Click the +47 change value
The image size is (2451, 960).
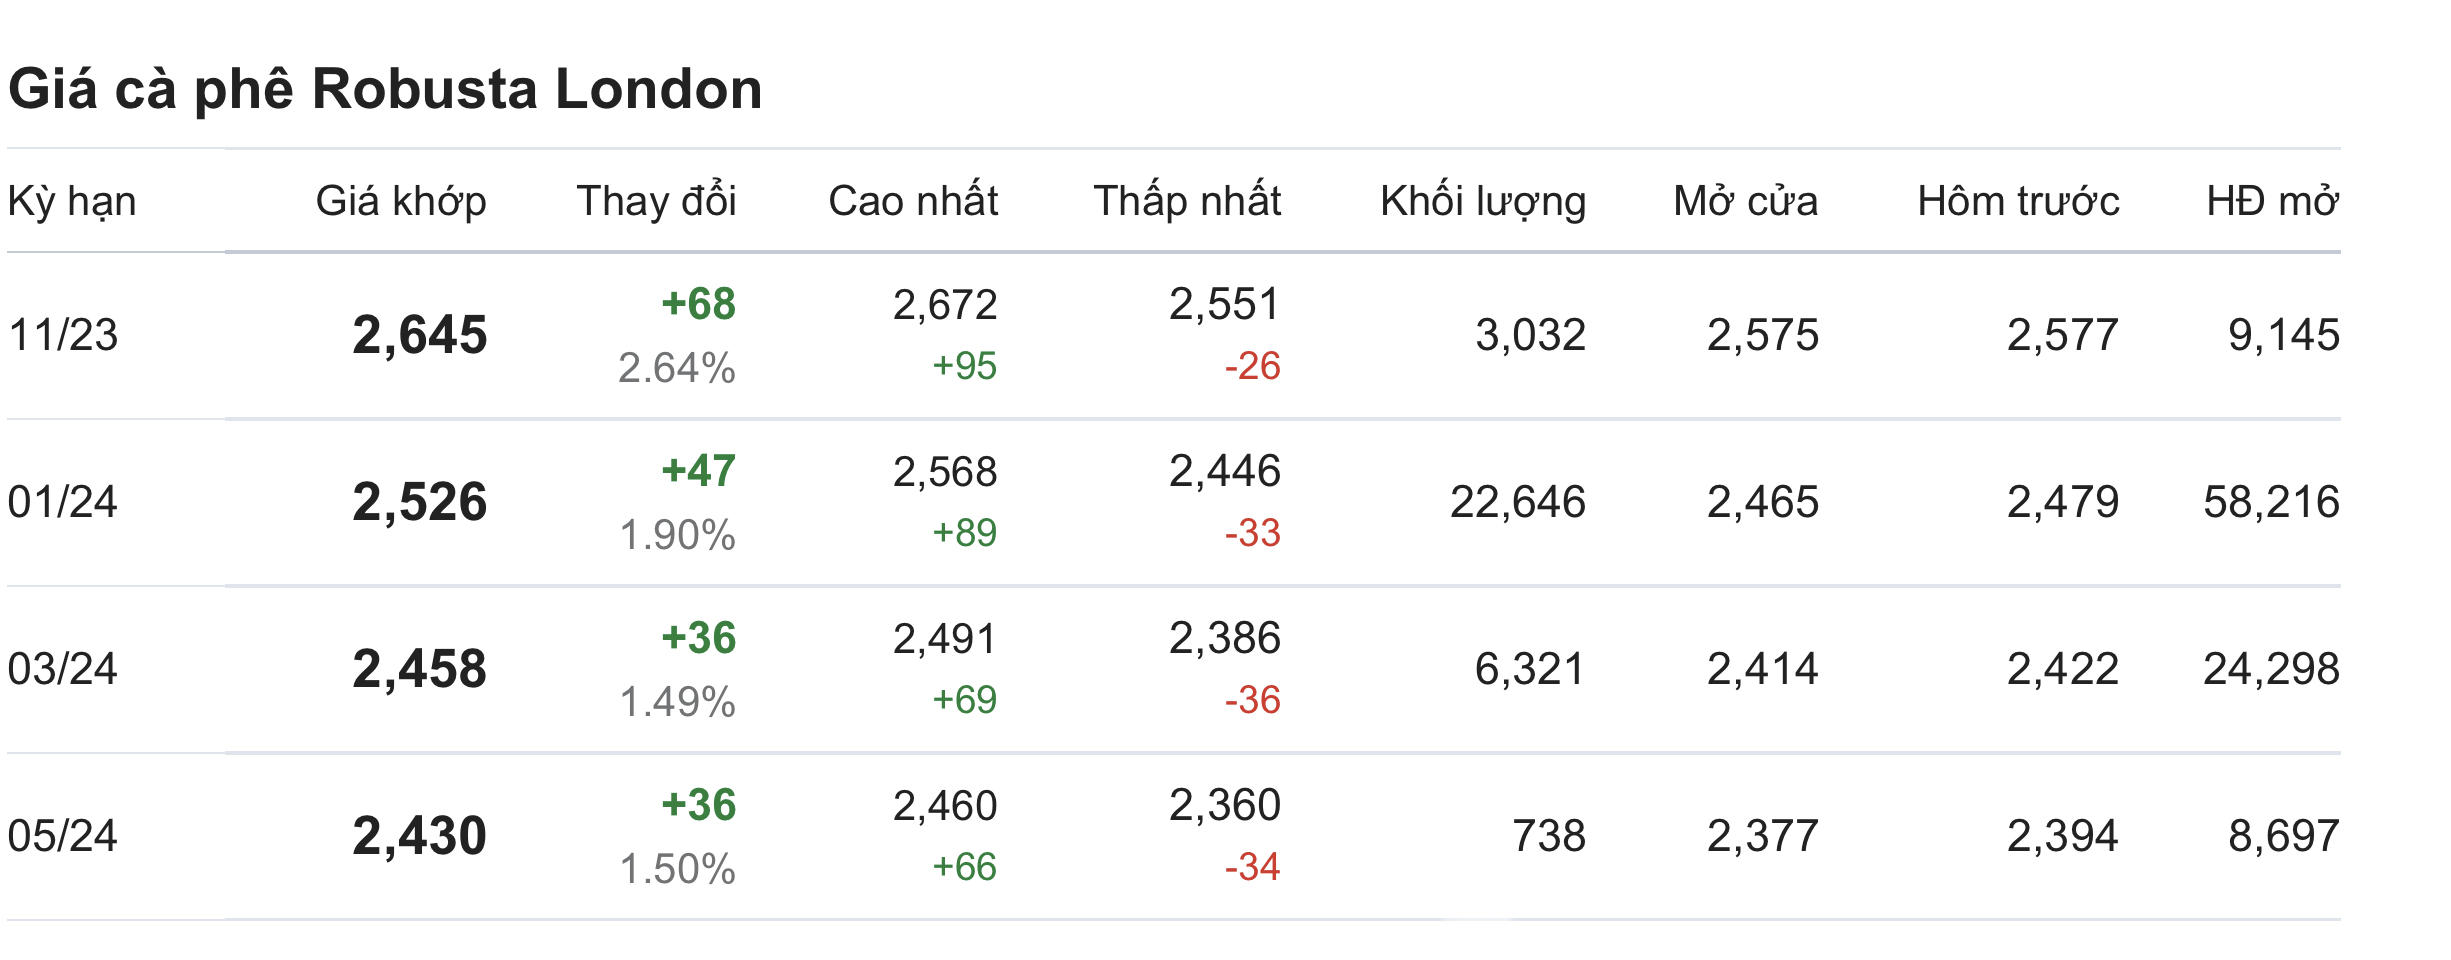point(699,471)
